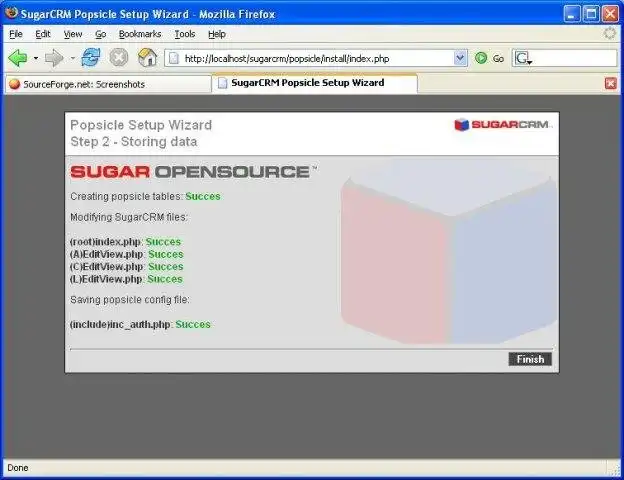
Task: Click the "(A)EditView.php" file name
Action: pyautogui.click(x=106, y=254)
